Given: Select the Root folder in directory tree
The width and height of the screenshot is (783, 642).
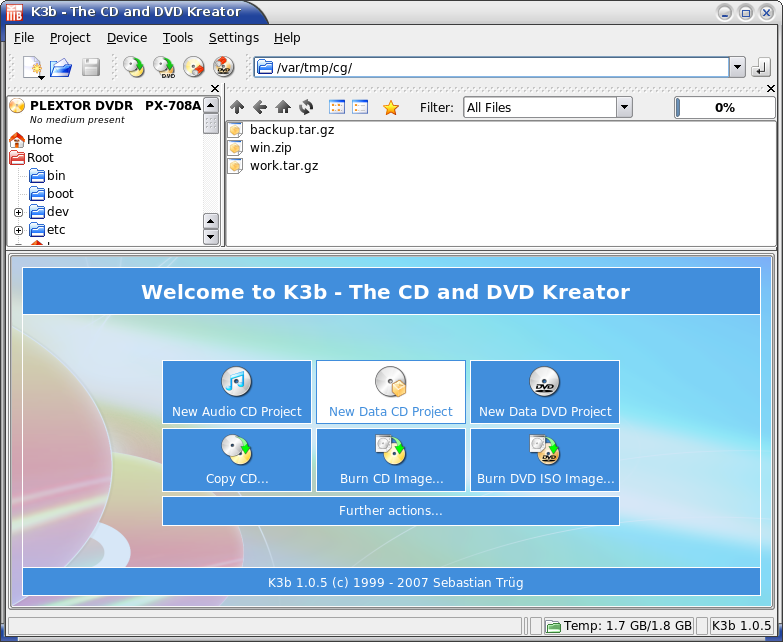Looking at the screenshot, I should [x=31, y=158].
